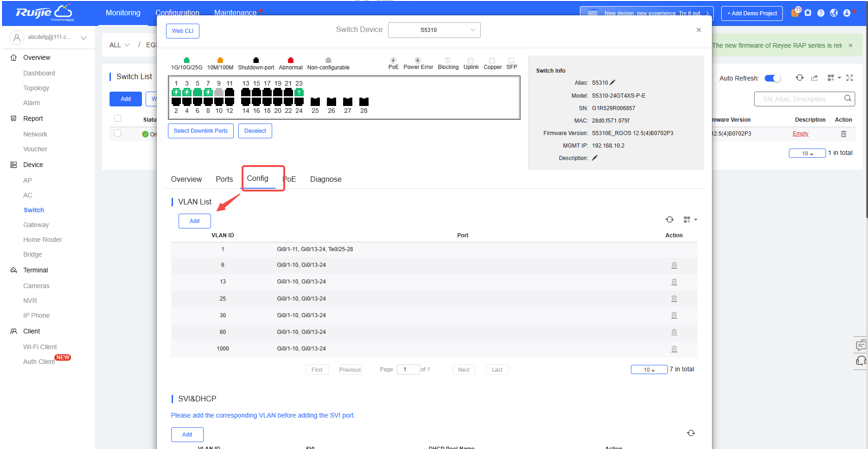Delete VLAN 6 trash icon
This screenshot has width=868, height=452.
[x=674, y=265]
